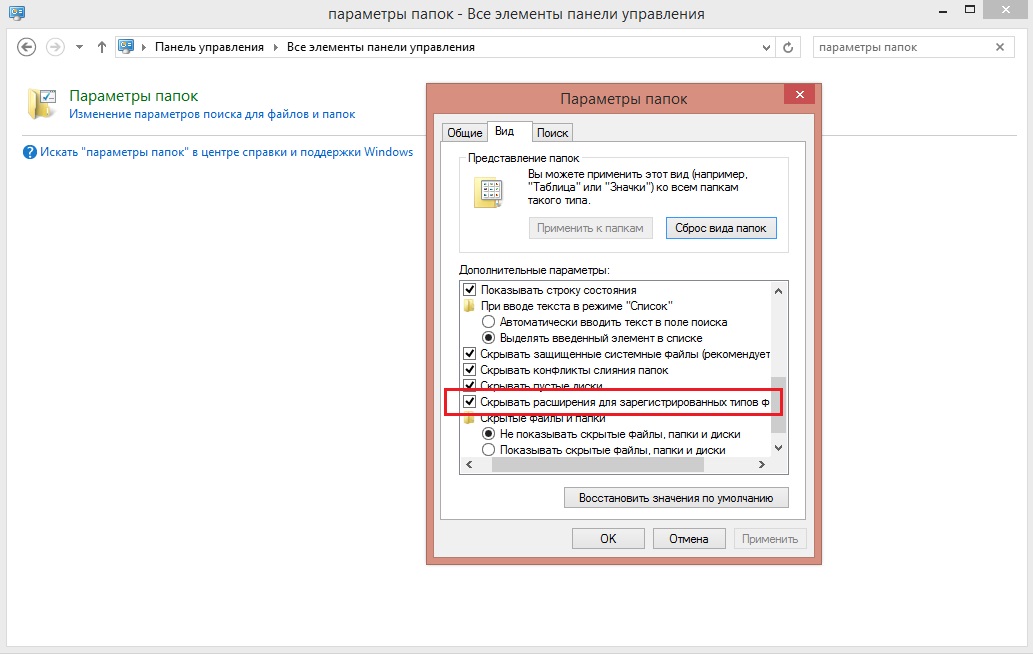Click the up arrow of settings list scrollbar

[x=778, y=290]
